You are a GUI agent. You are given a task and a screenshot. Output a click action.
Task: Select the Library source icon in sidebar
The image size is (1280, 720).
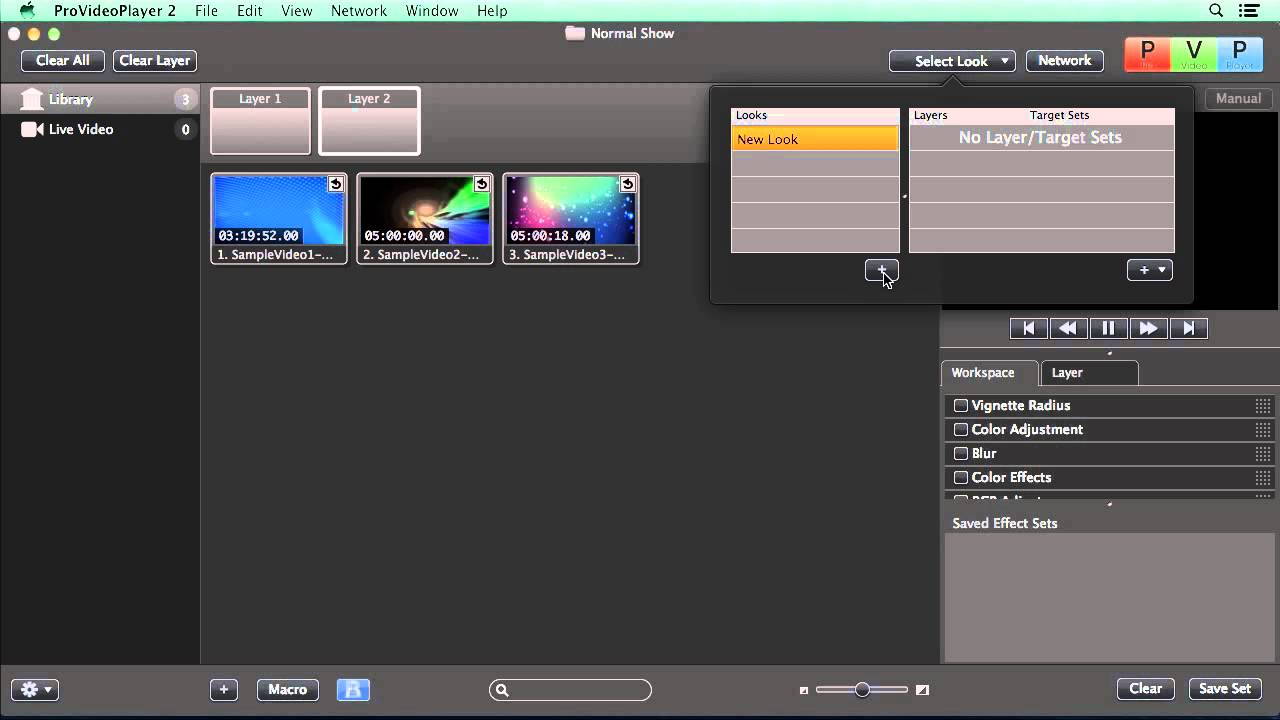[32, 99]
